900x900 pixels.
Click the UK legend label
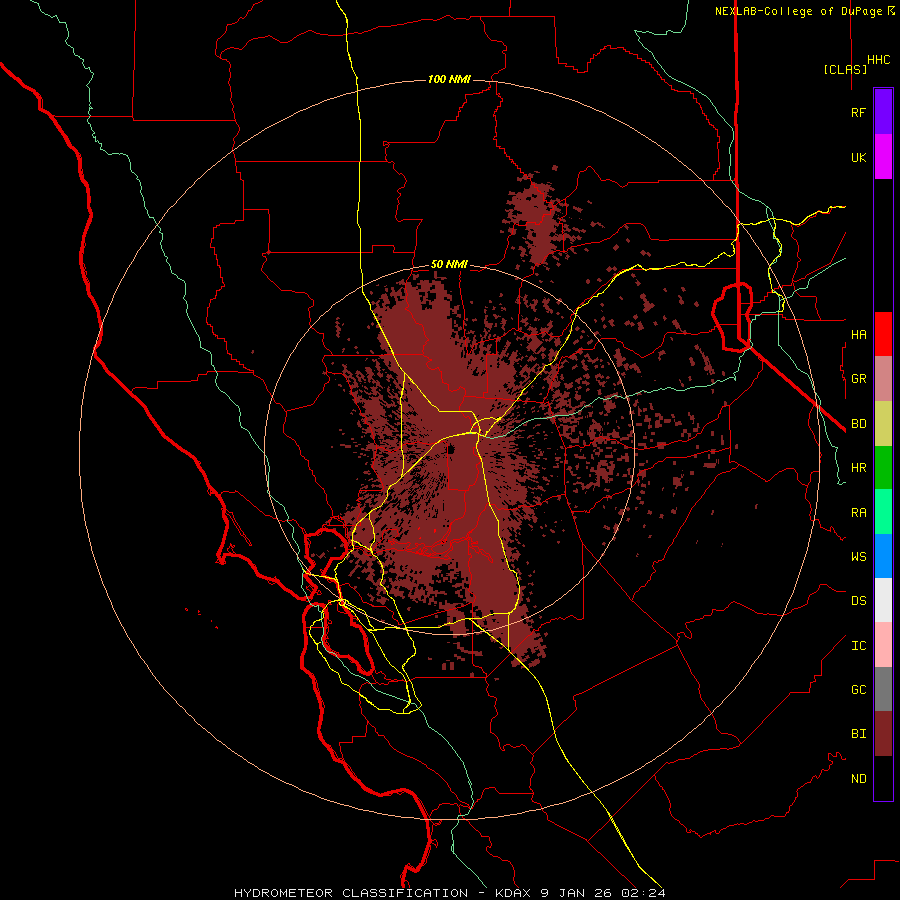click(x=858, y=158)
